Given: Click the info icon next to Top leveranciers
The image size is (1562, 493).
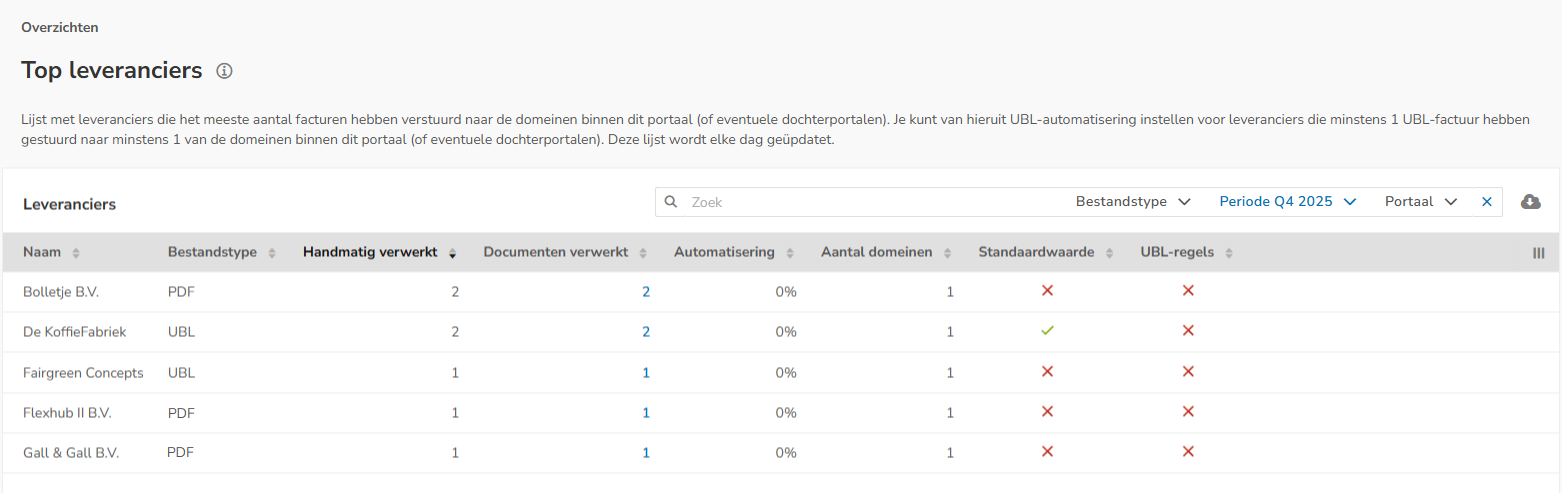Looking at the screenshot, I should point(225,71).
